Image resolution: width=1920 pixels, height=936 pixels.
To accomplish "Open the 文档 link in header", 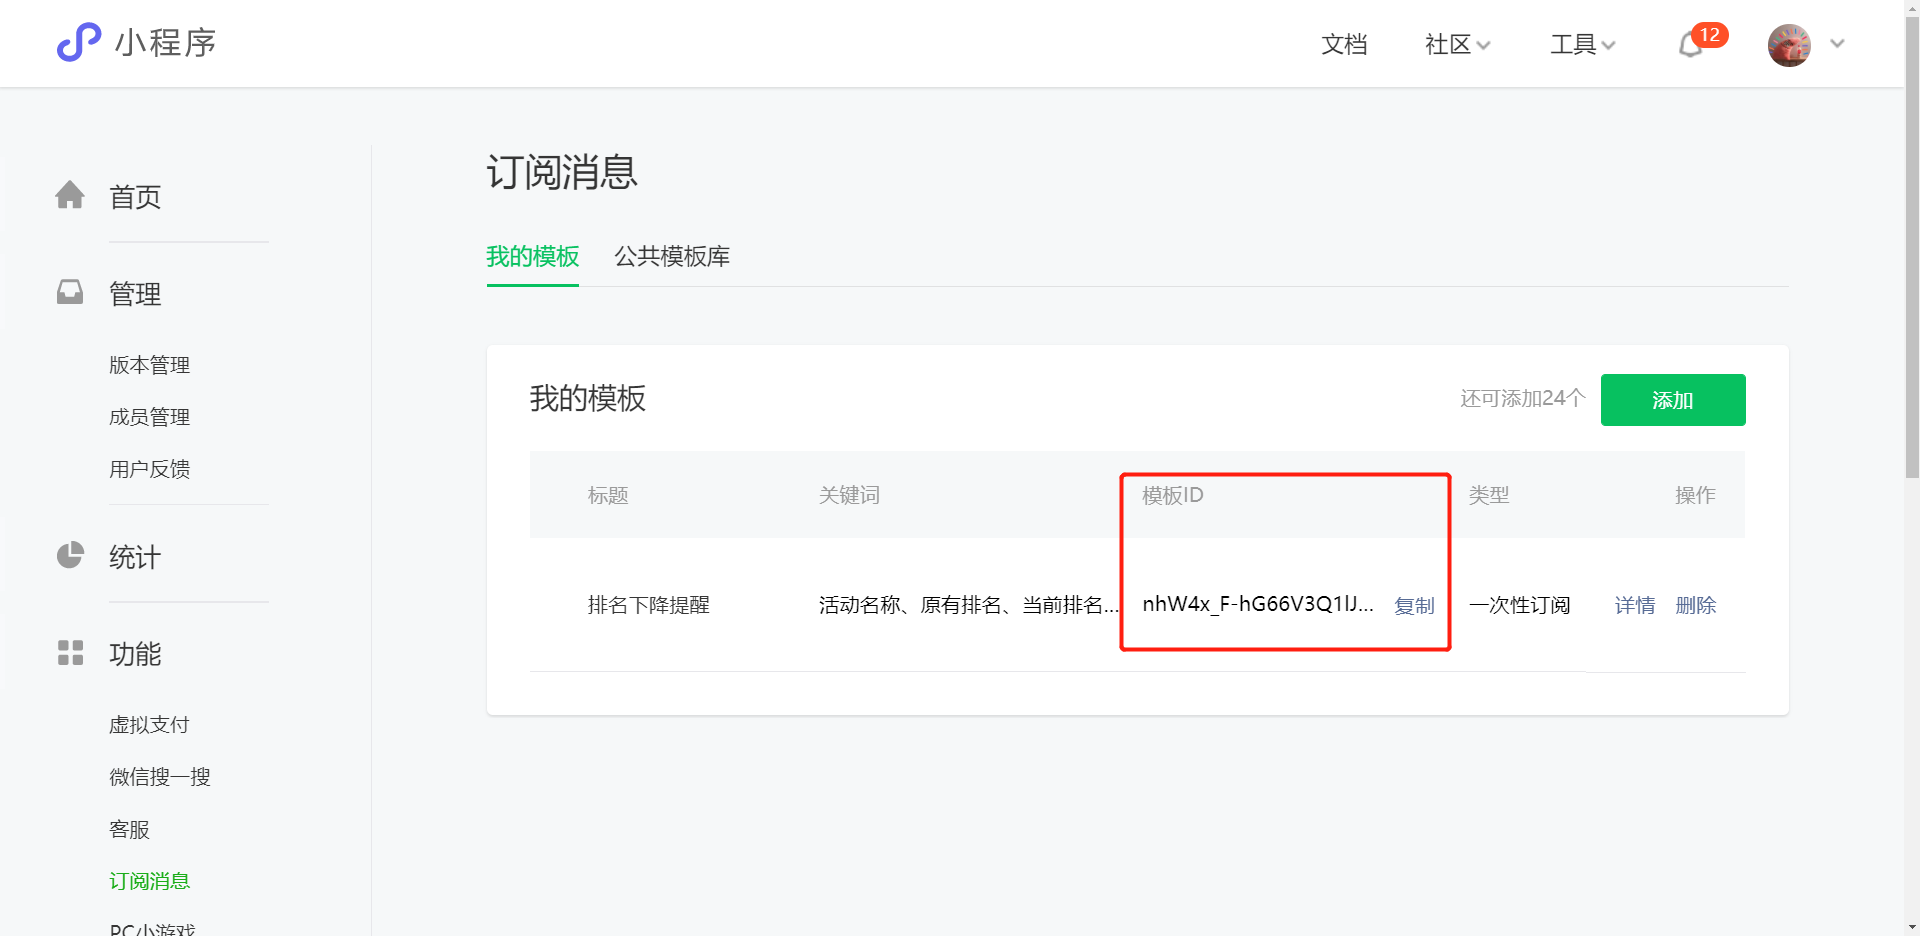I will click(1344, 44).
